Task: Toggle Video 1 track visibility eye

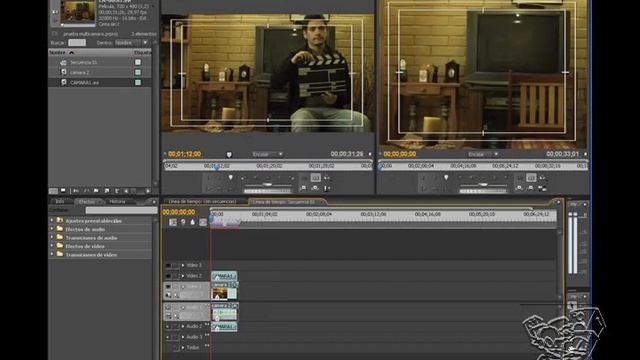Action: coord(168,287)
